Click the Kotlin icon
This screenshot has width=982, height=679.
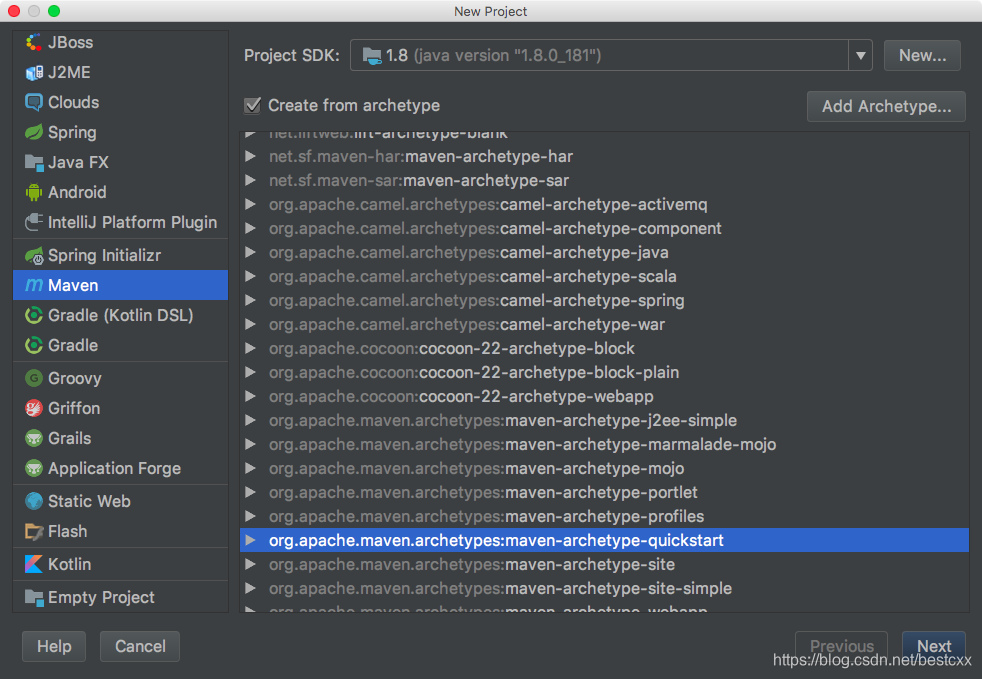coord(34,564)
